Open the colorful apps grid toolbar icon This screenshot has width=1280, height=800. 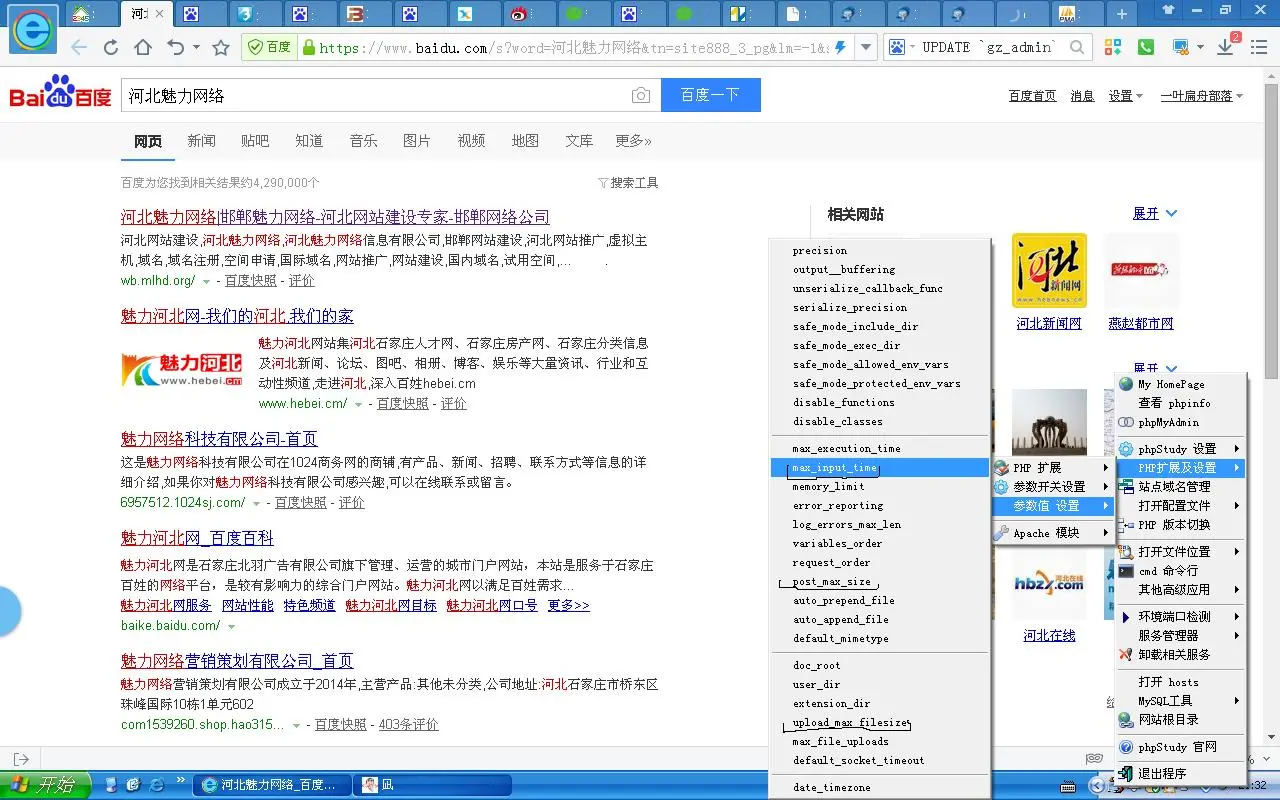click(x=1113, y=47)
